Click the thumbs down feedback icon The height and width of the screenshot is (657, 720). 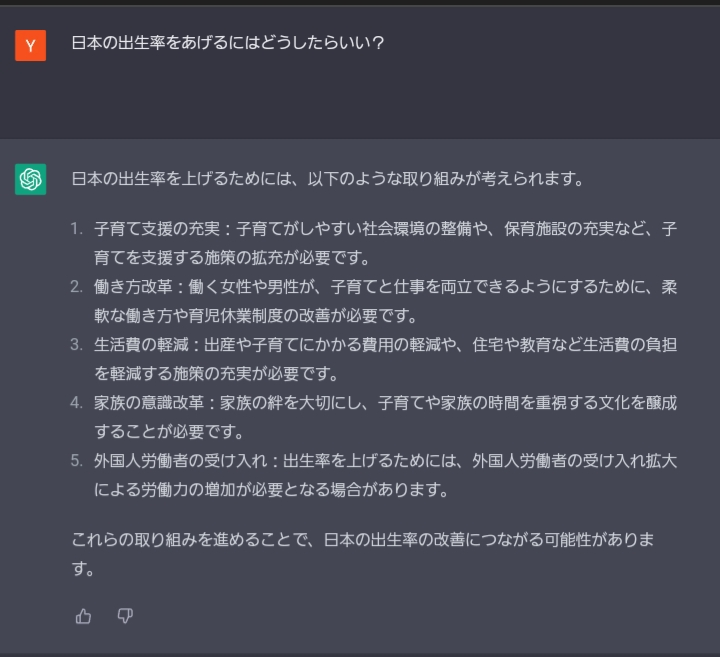[x=125, y=616]
